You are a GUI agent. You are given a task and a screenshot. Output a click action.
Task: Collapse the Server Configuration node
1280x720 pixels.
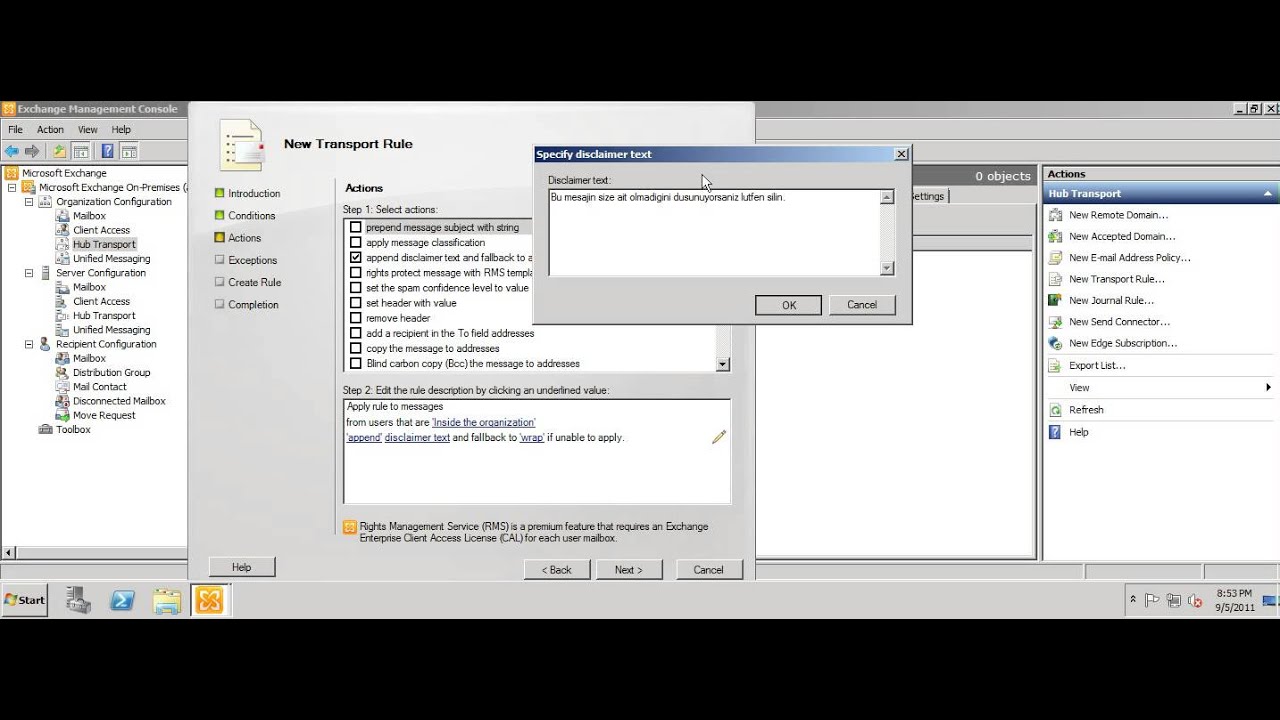(29, 272)
